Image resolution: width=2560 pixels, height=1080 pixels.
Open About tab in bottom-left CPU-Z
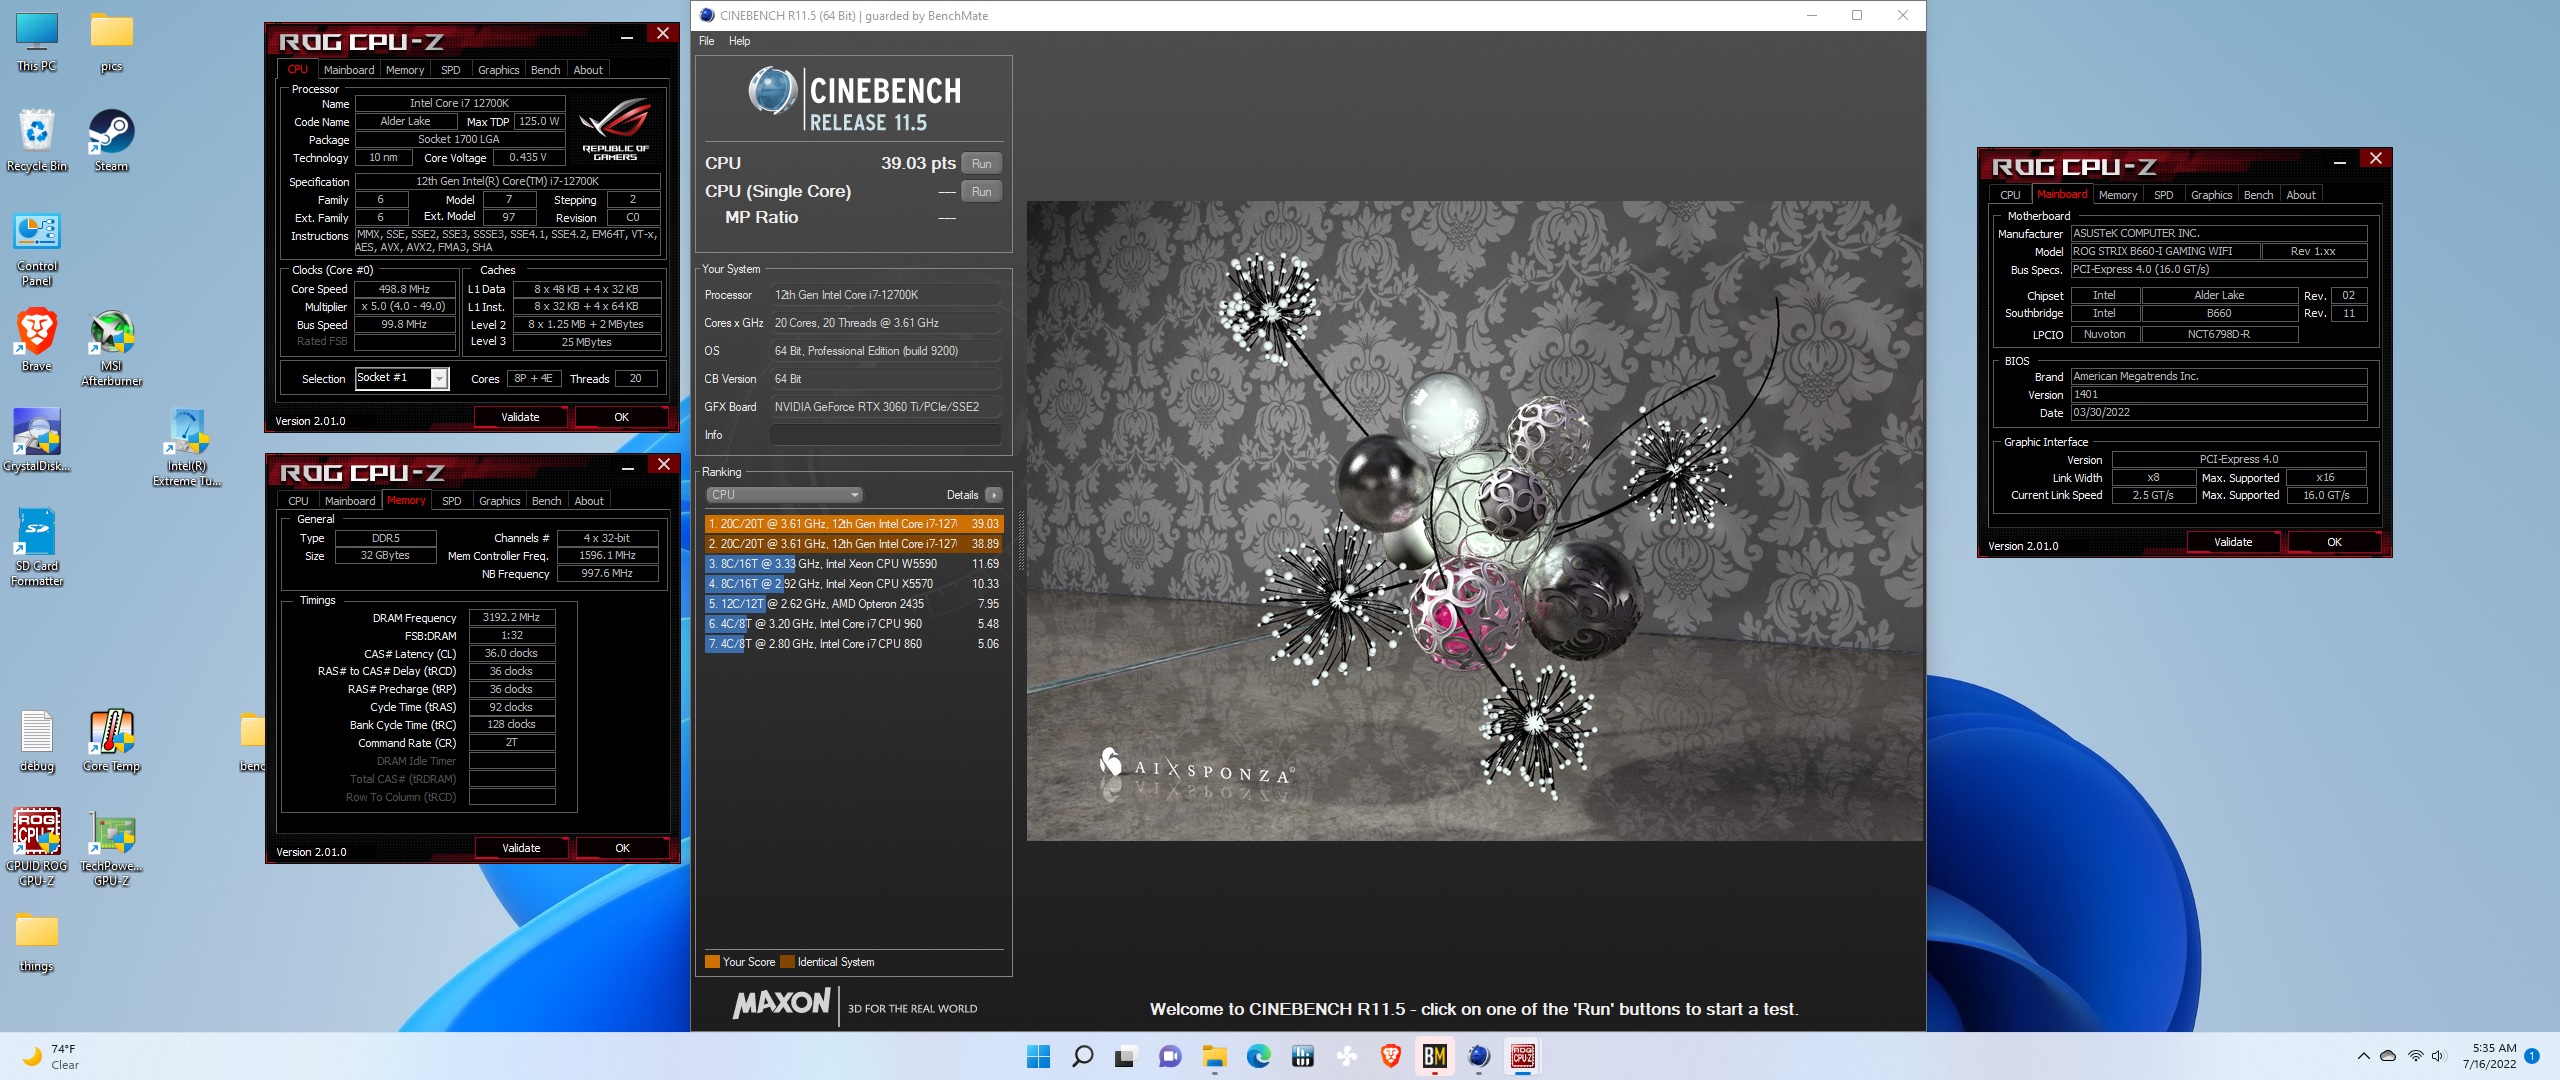(x=589, y=501)
